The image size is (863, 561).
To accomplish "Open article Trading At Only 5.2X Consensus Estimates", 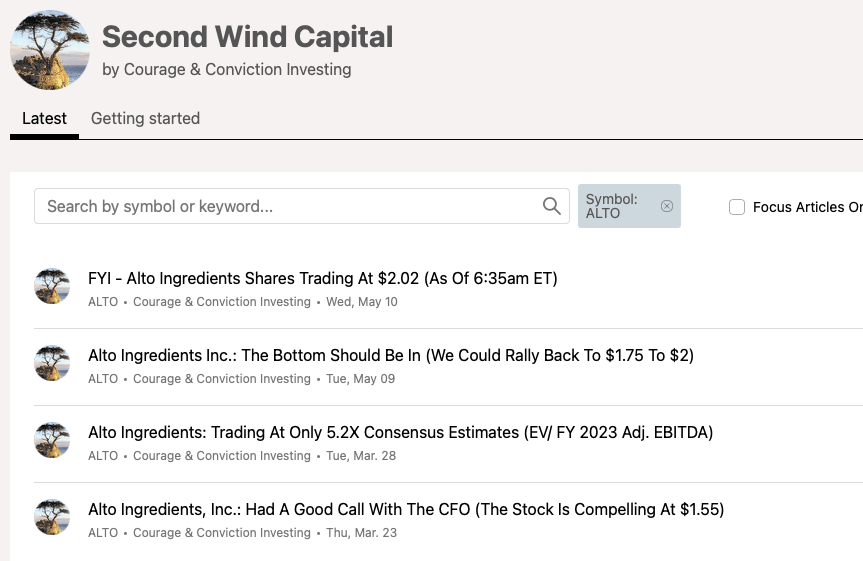I will [x=400, y=432].
